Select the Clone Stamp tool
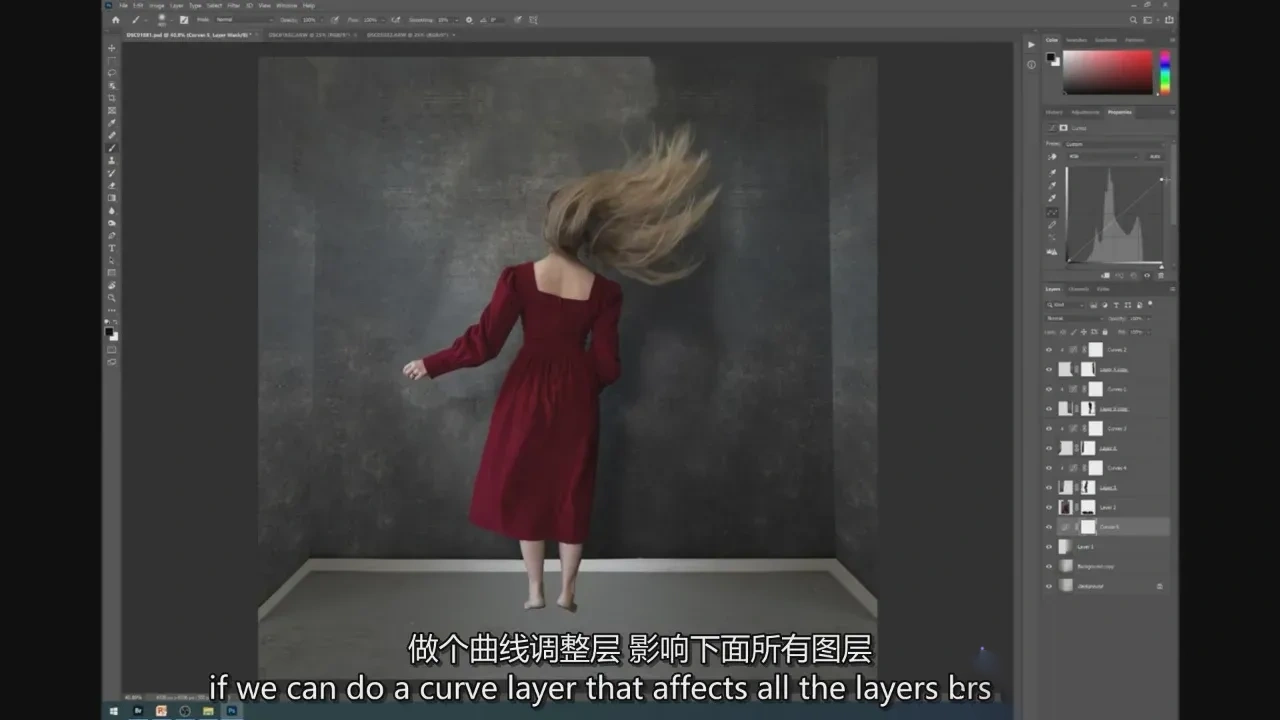The height and width of the screenshot is (720, 1280). click(x=111, y=160)
